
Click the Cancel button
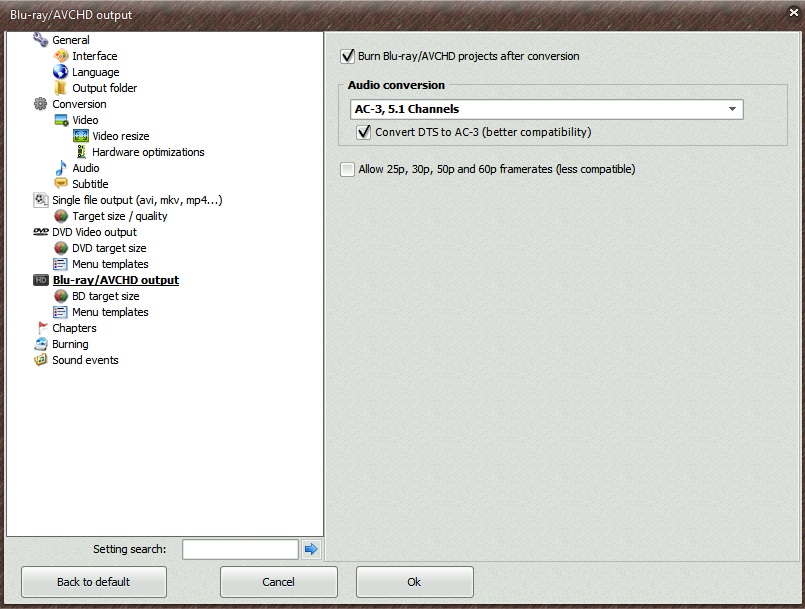279,582
